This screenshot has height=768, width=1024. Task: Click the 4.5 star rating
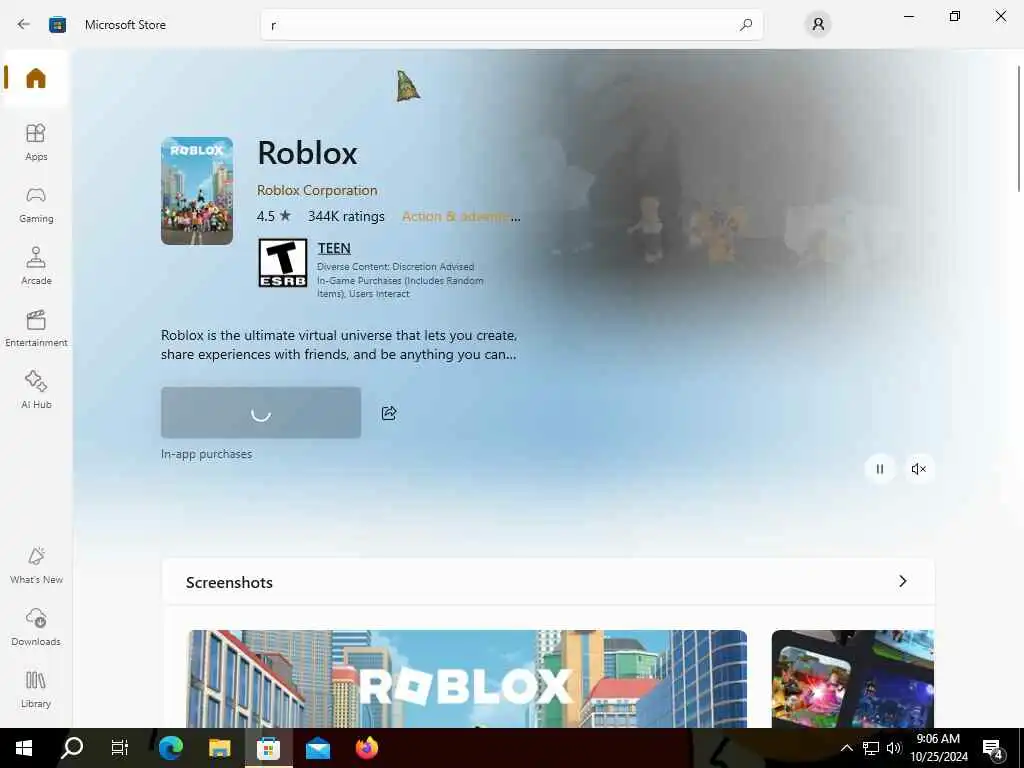(274, 216)
